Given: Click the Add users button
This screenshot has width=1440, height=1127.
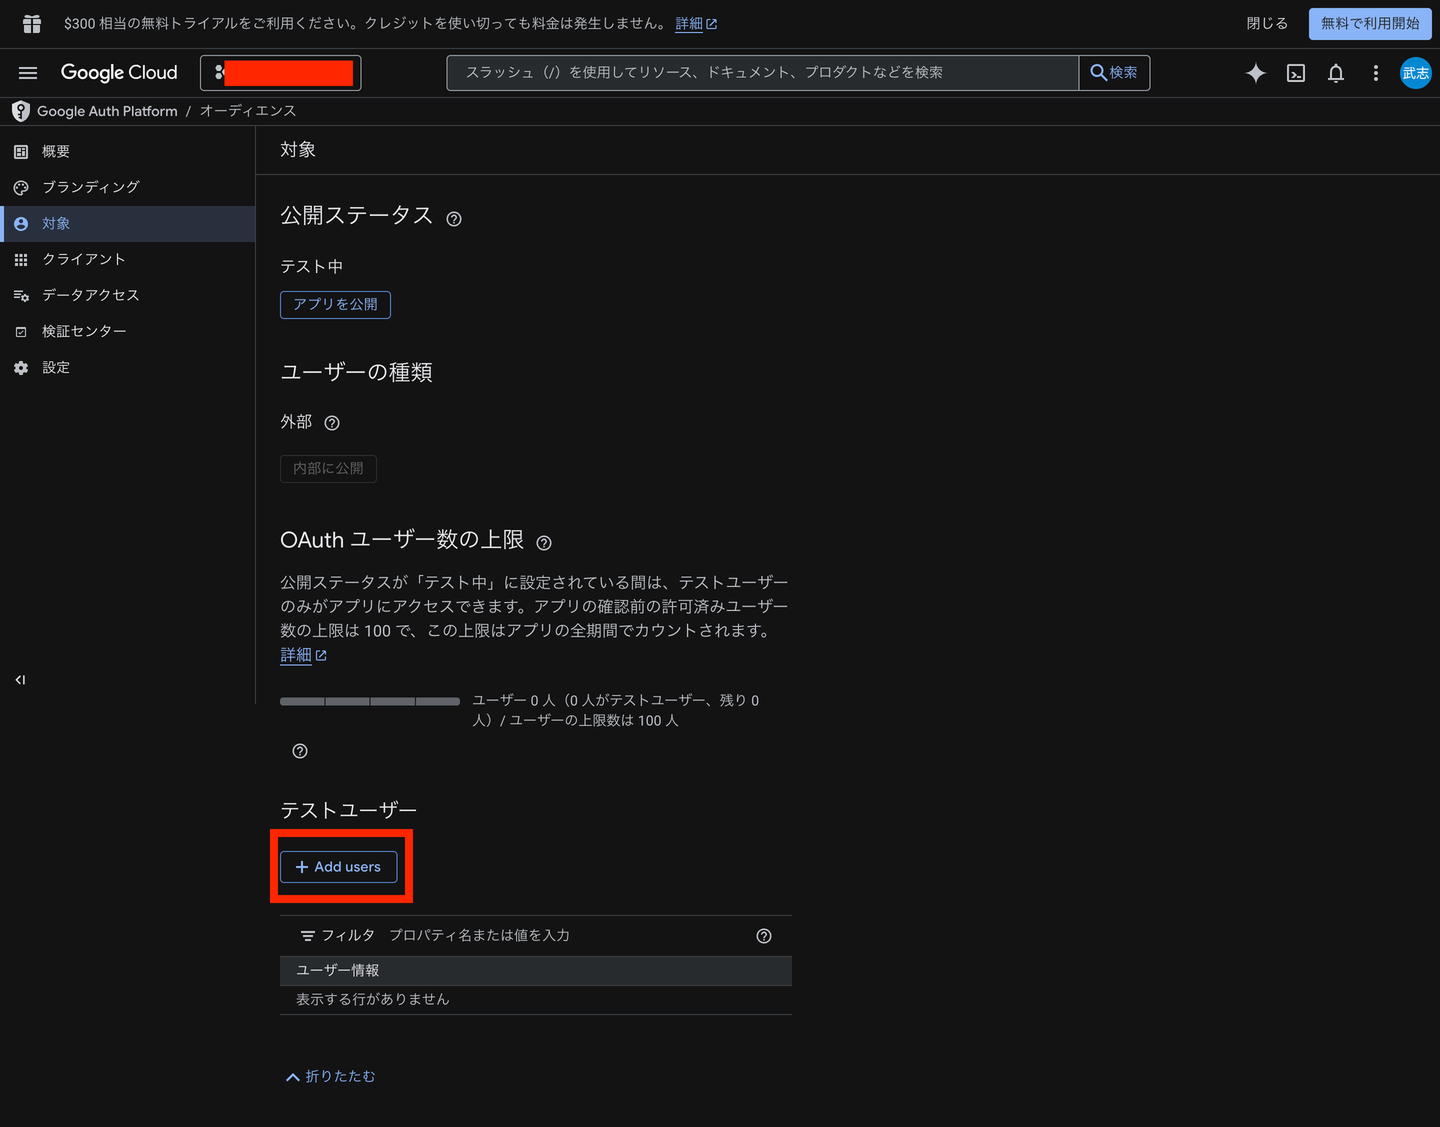Looking at the screenshot, I should tap(338, 867).
